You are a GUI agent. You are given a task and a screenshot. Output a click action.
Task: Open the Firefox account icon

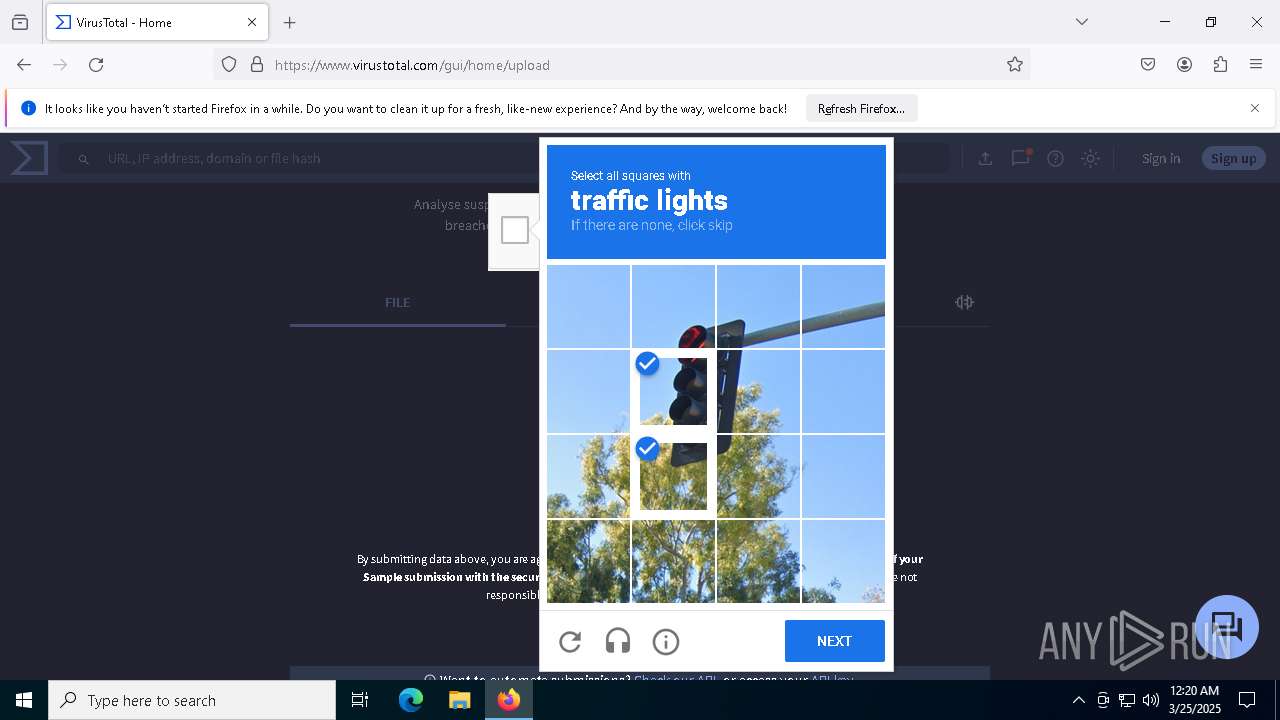(1184, 65)
